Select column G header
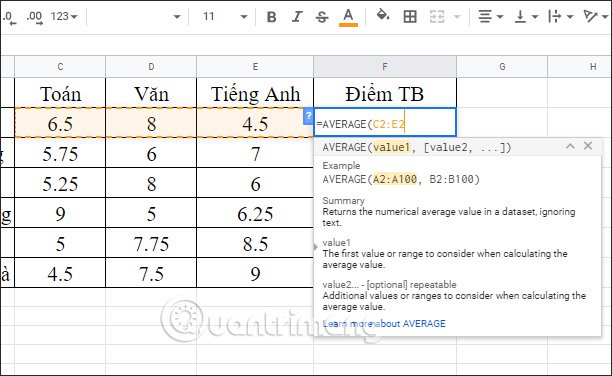Image resolution: width=612 pixels, height=376 pixels. pyautogui.click(x=502, y=67)
